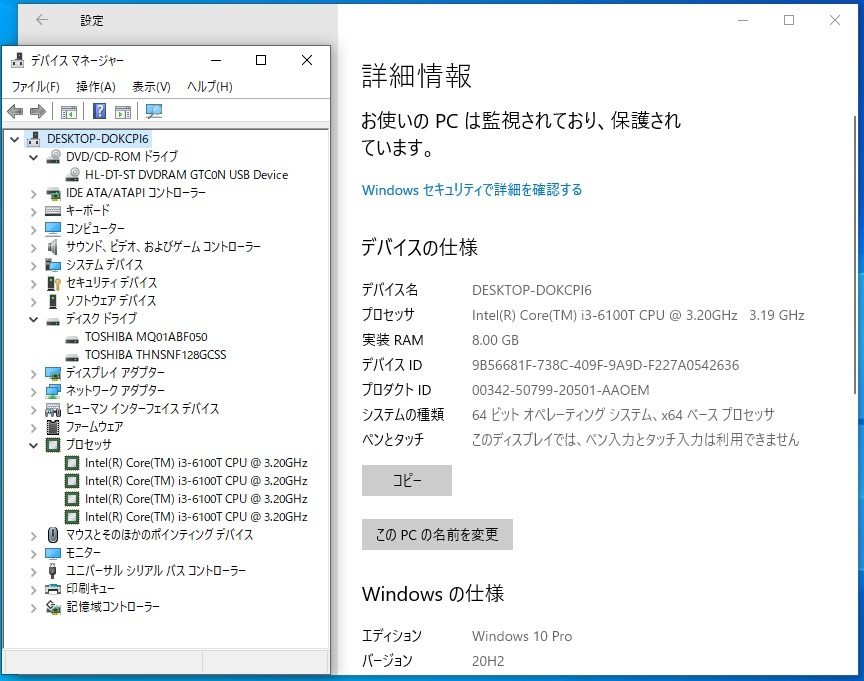Select the DESKTOP-DOKCPI6 tree root label

(98, 139)
